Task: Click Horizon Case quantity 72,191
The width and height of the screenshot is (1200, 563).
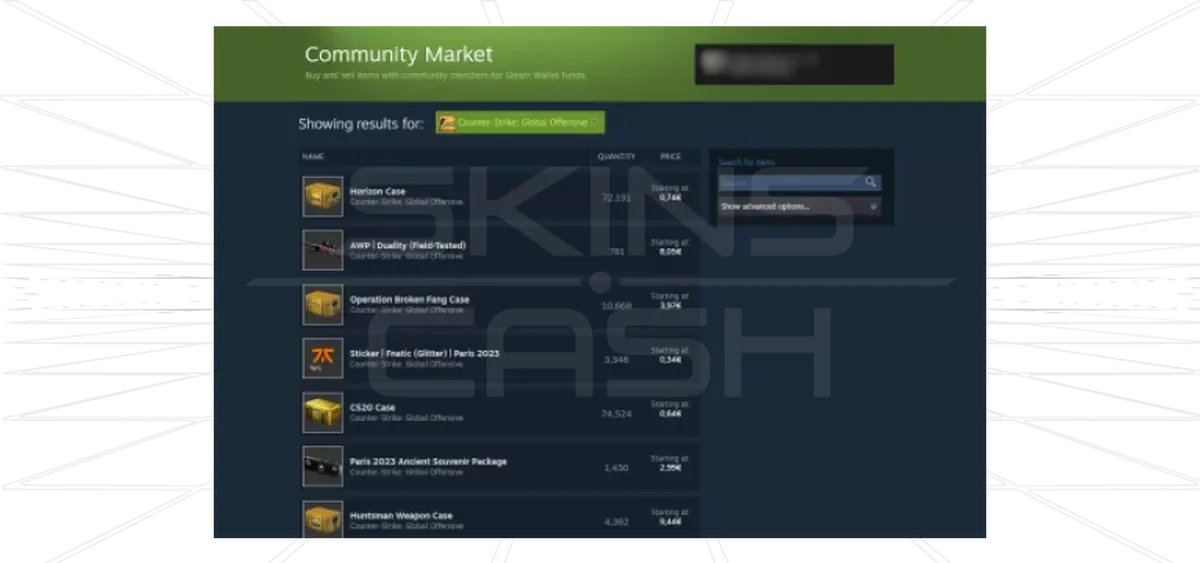Action: tap(616, 198)
